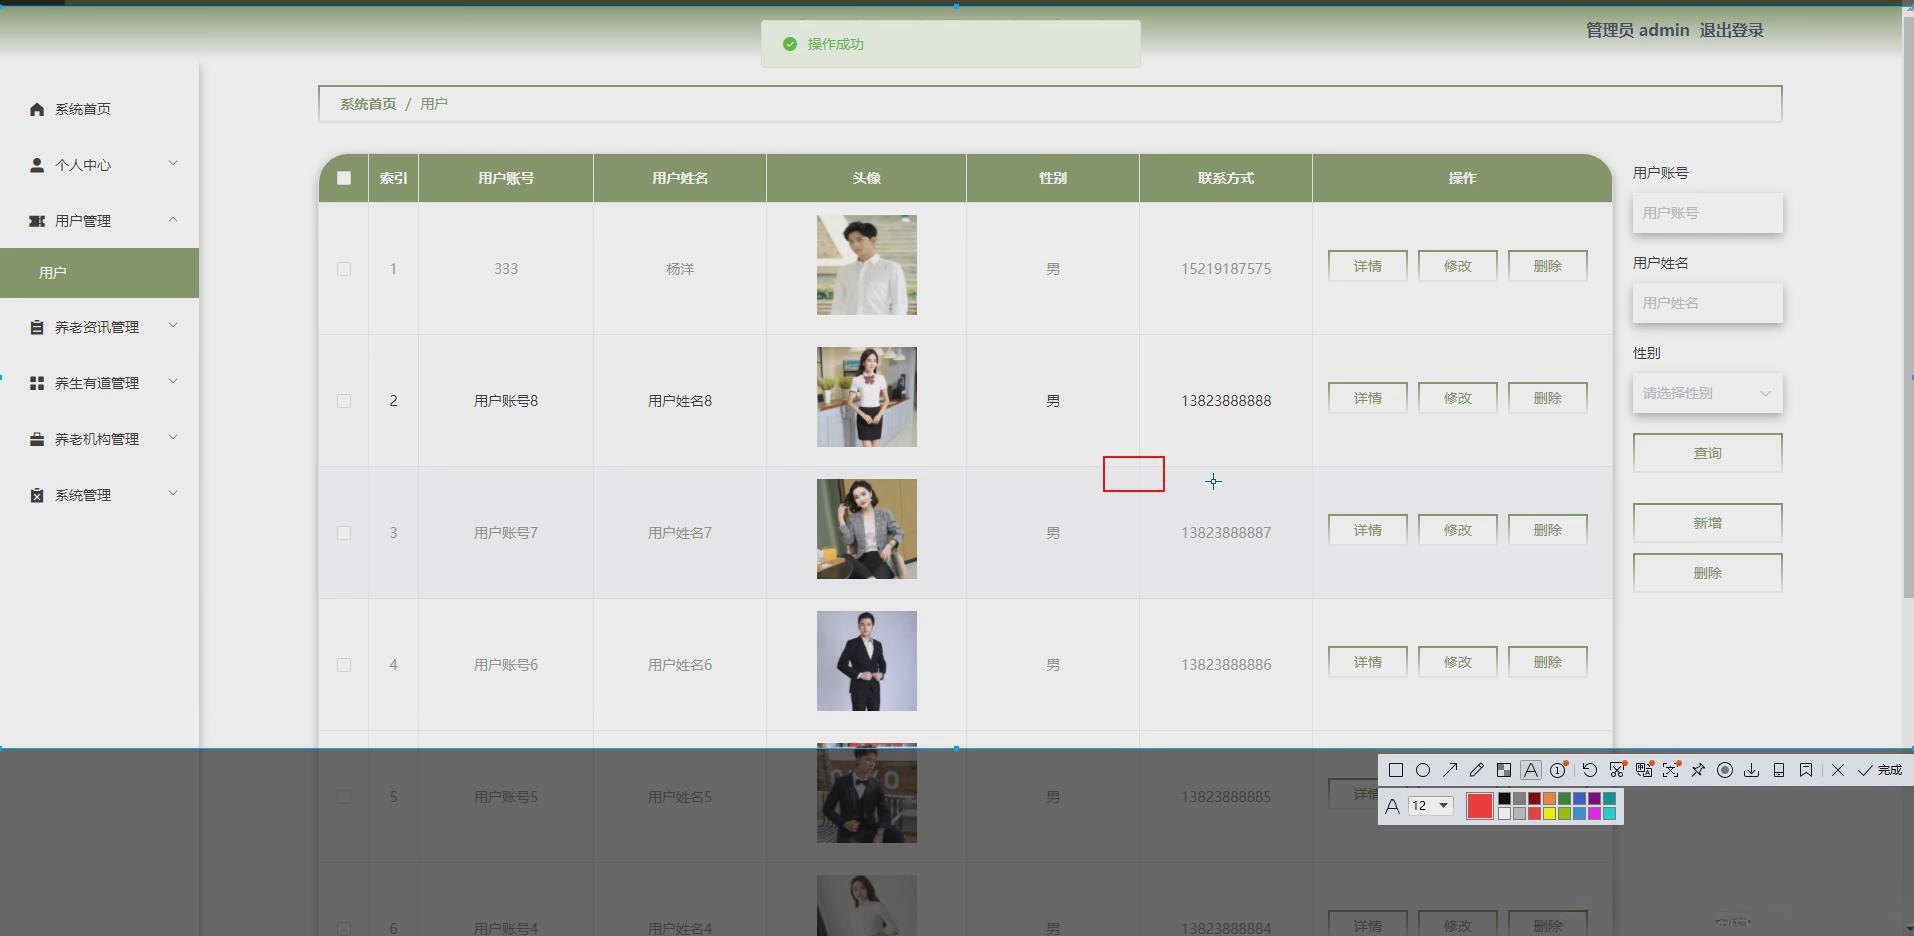Click the 新增 button to add user
This screenshot has height=936, width=1914.
pos(1707,523)
